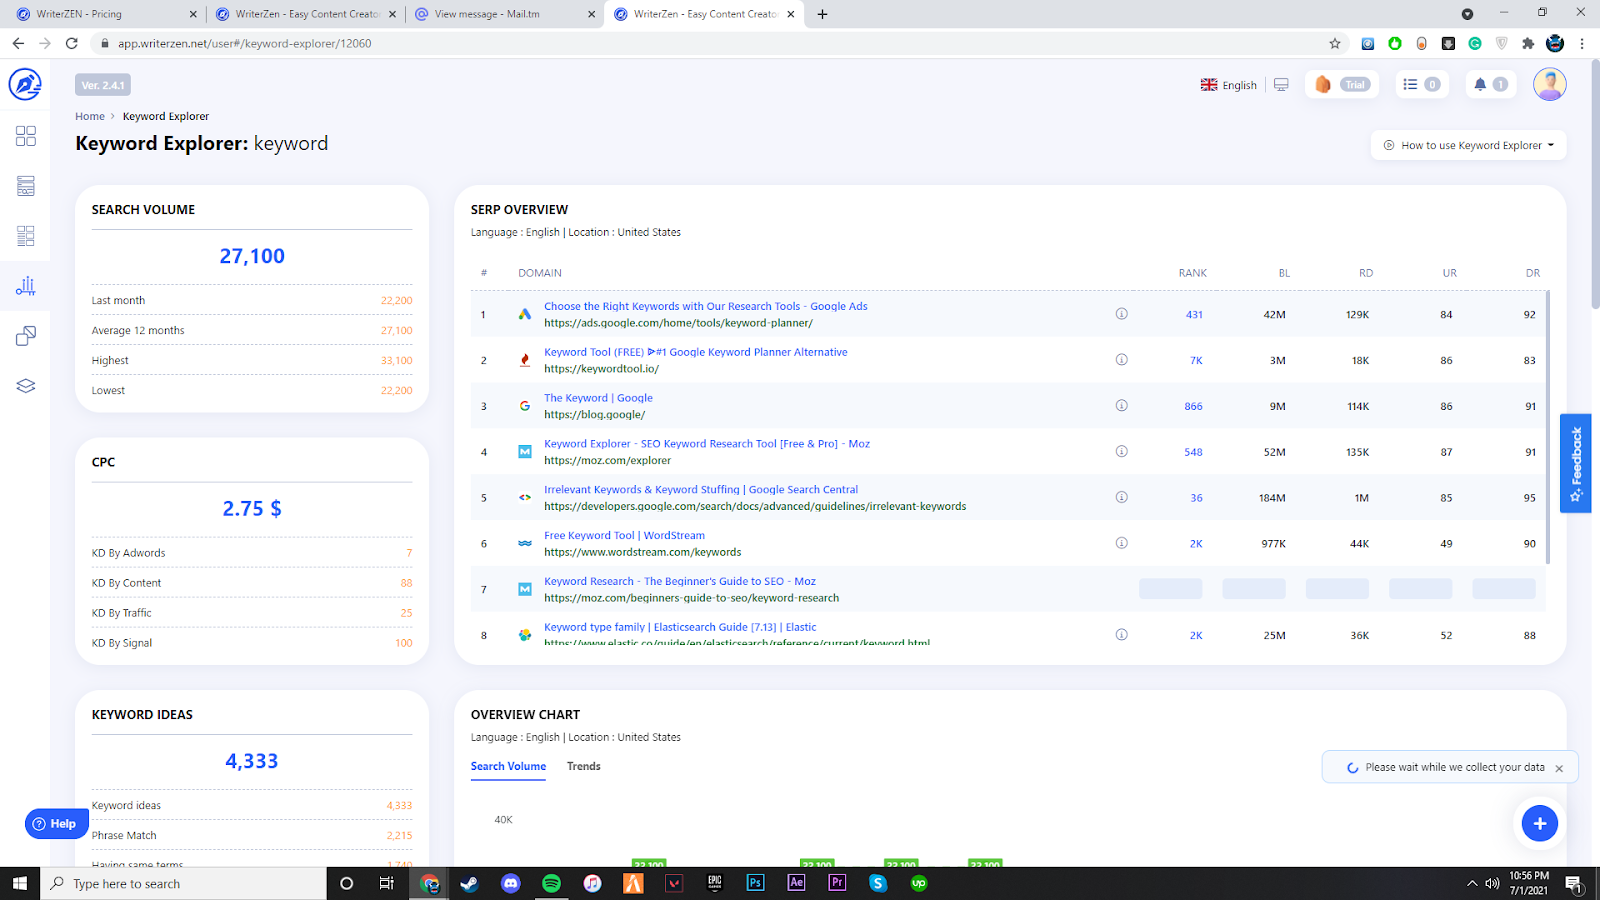Switch to the Trends chart tab

point(584,767)
